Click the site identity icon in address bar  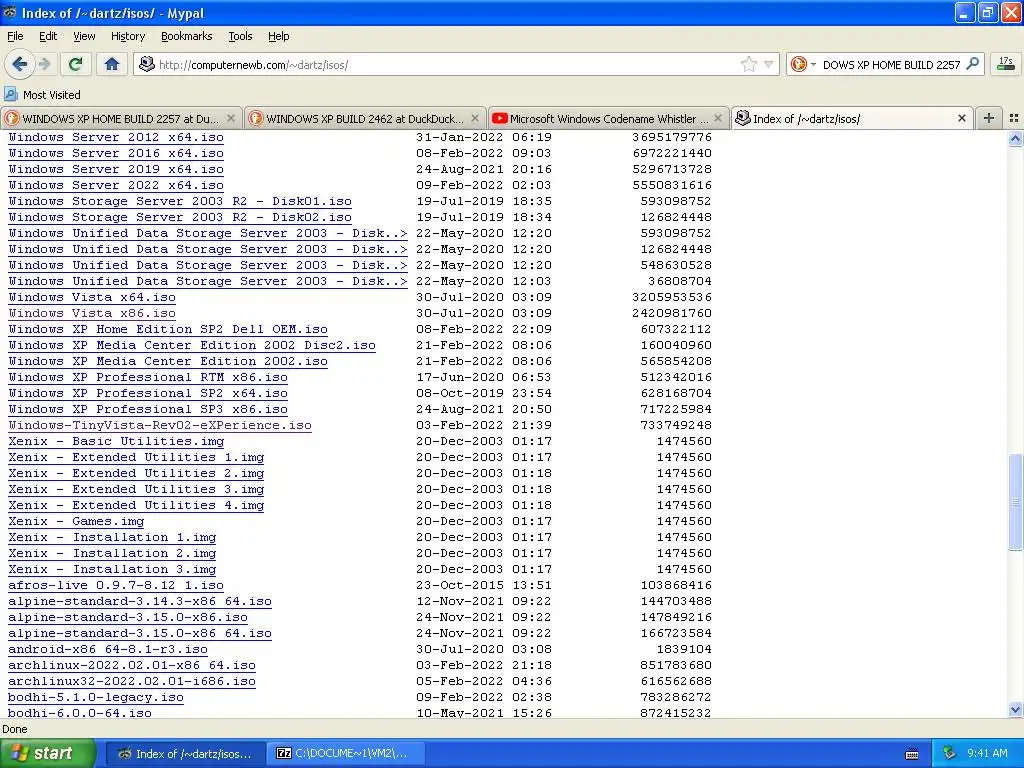pos(147,64)
